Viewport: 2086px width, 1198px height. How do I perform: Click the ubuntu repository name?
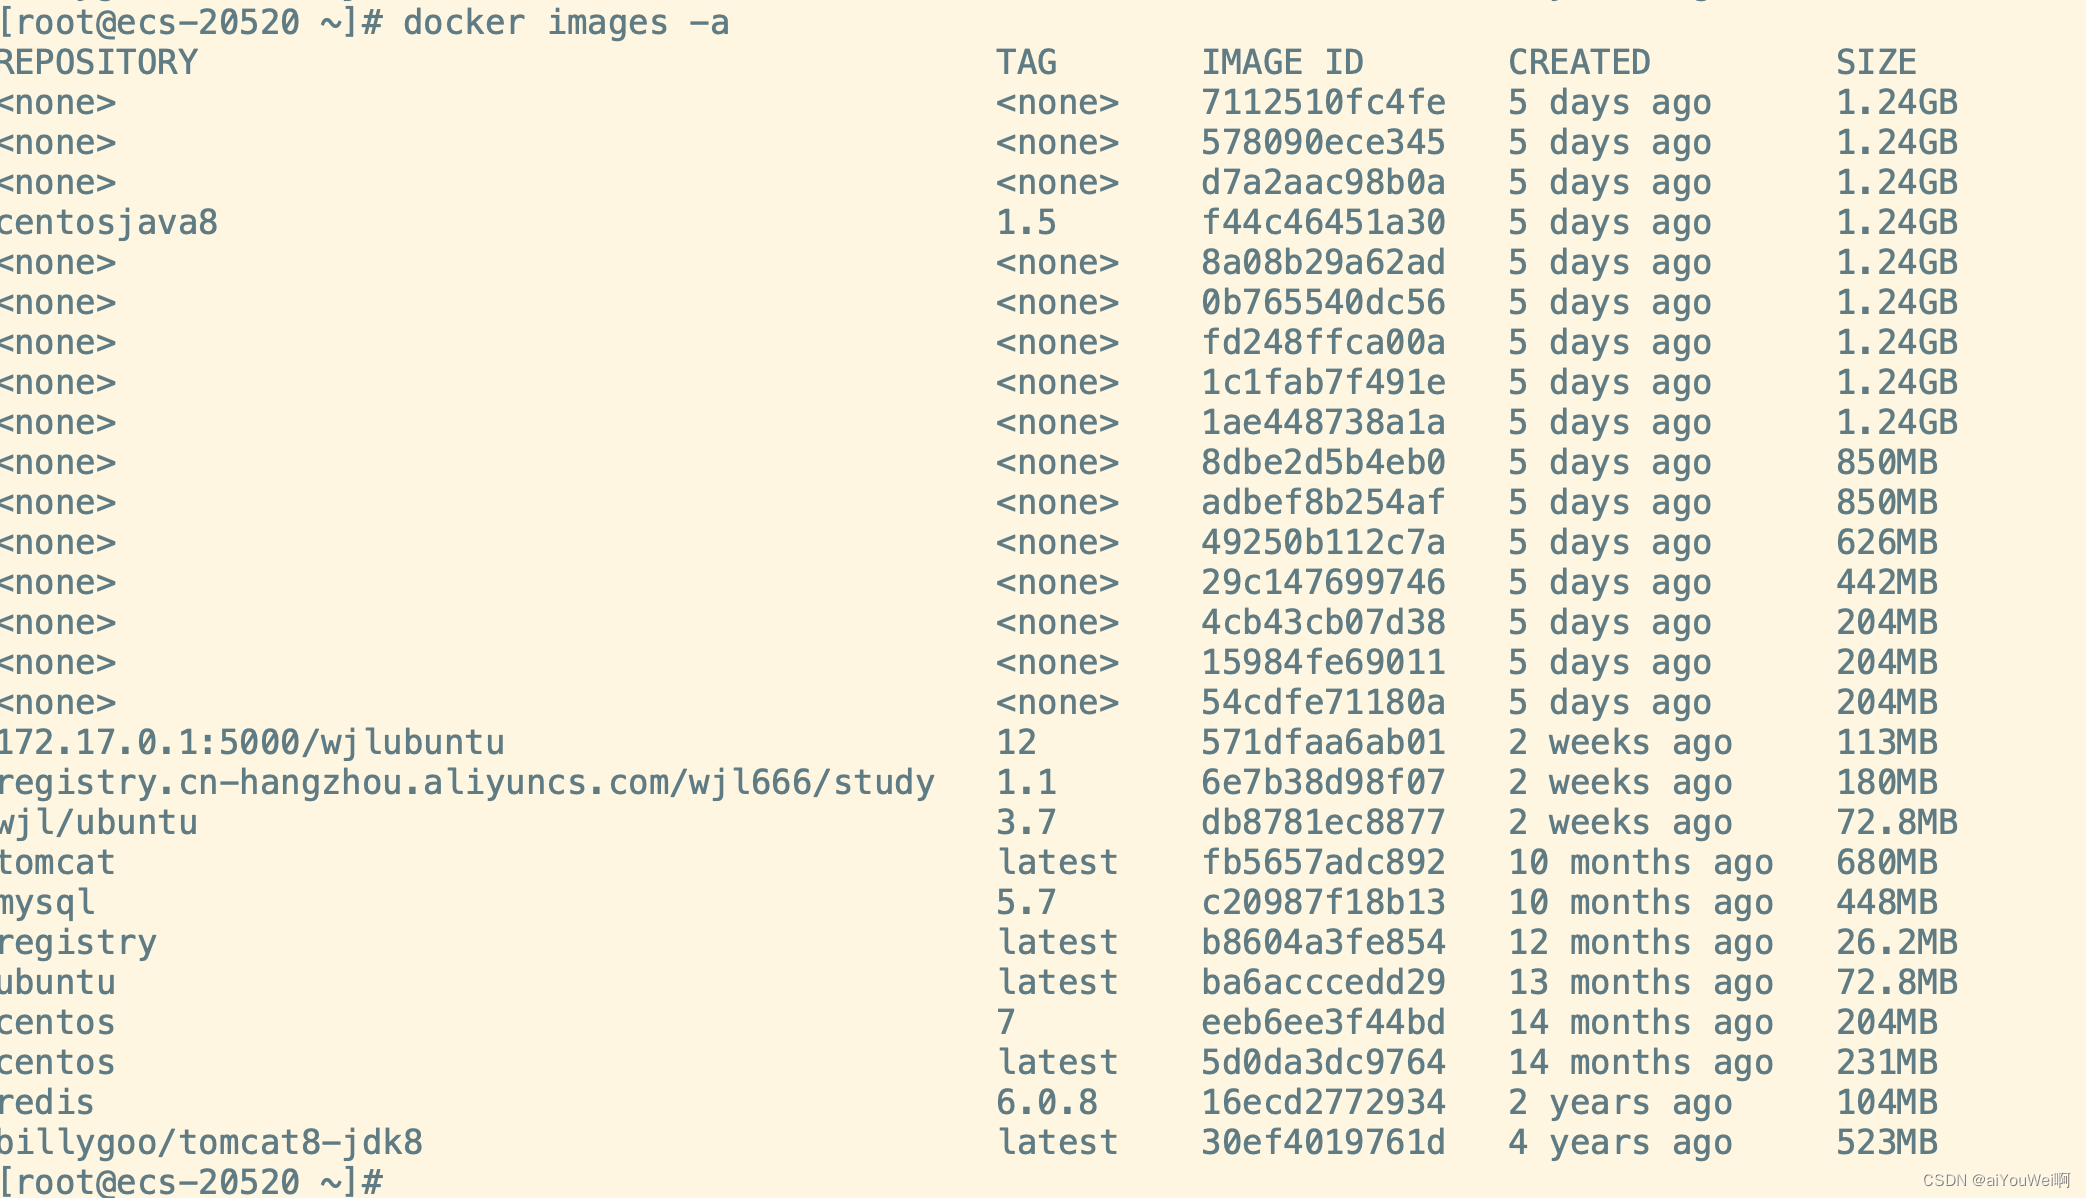pos(57,982)
